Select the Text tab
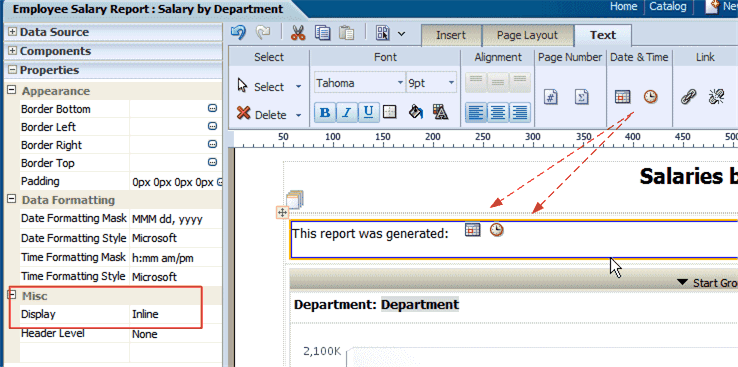The image size is (738, 367). (603, 35)
